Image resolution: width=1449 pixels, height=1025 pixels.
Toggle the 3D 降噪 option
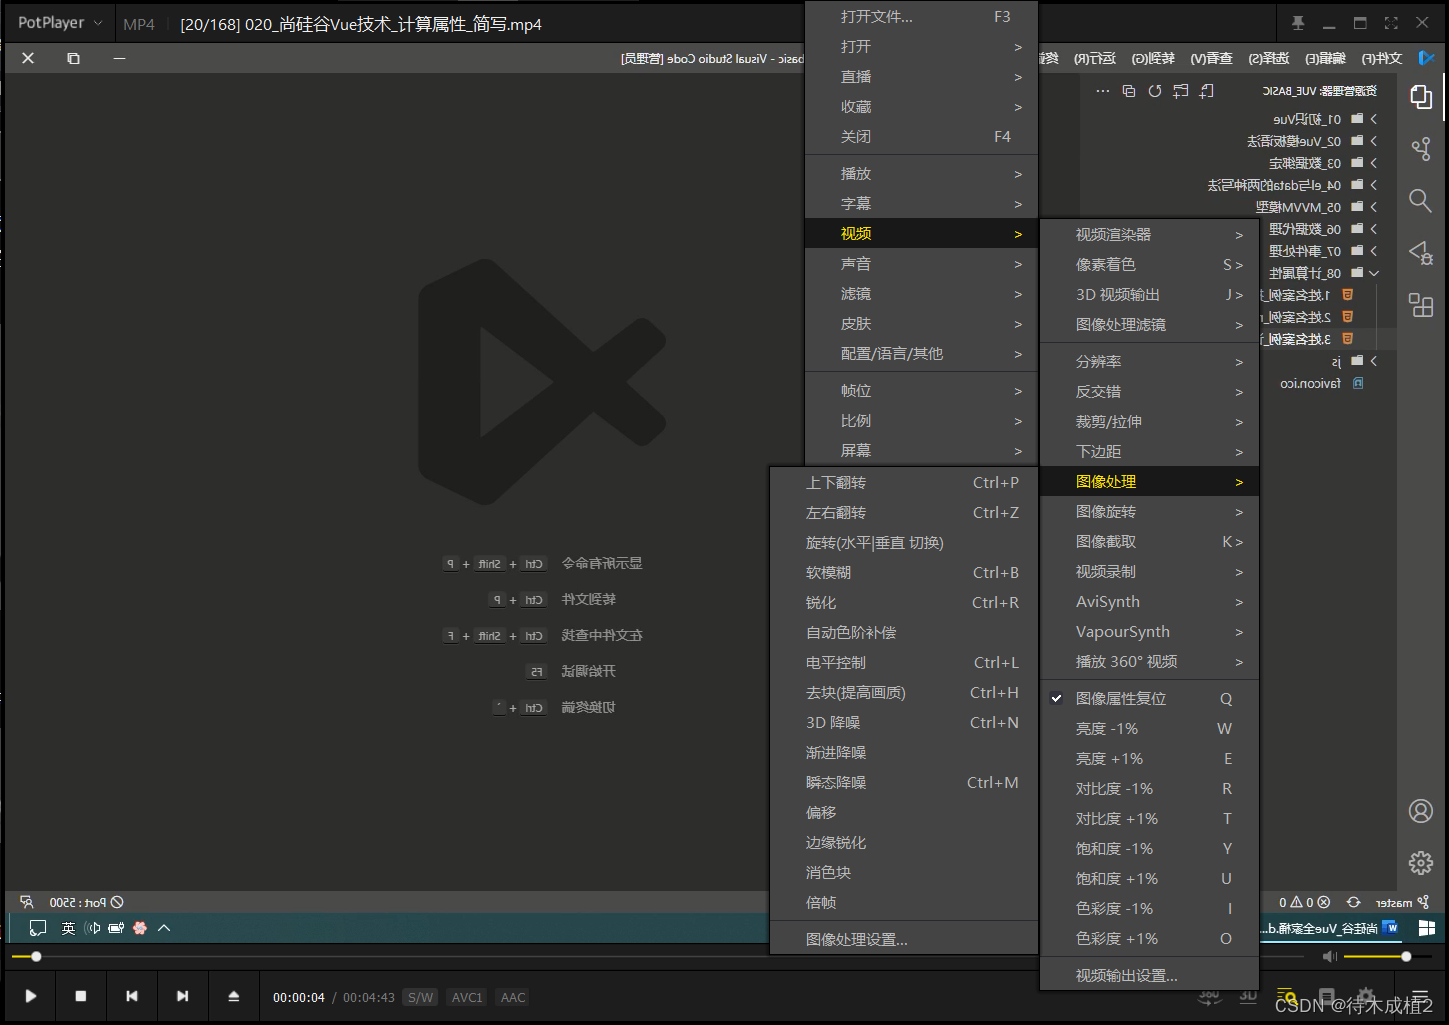click(904, 723)
